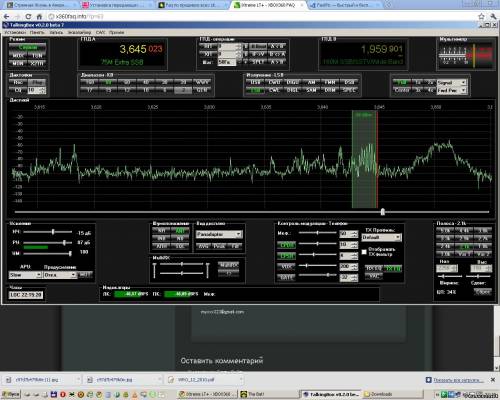Screen dimensions: 500x400
Task: Open the browser wrench settings menu
Action: (x=493, y=16)
